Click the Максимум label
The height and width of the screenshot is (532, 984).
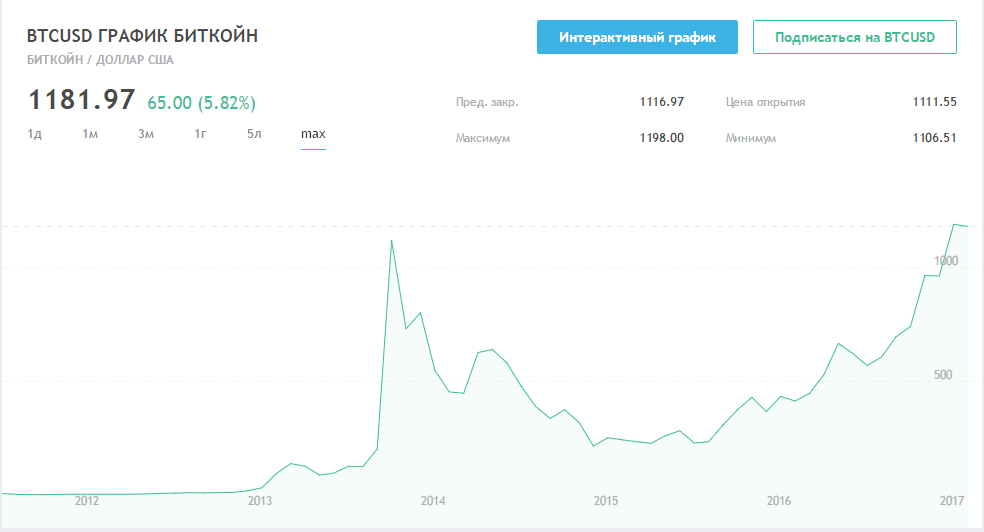(x=483, y=138)
